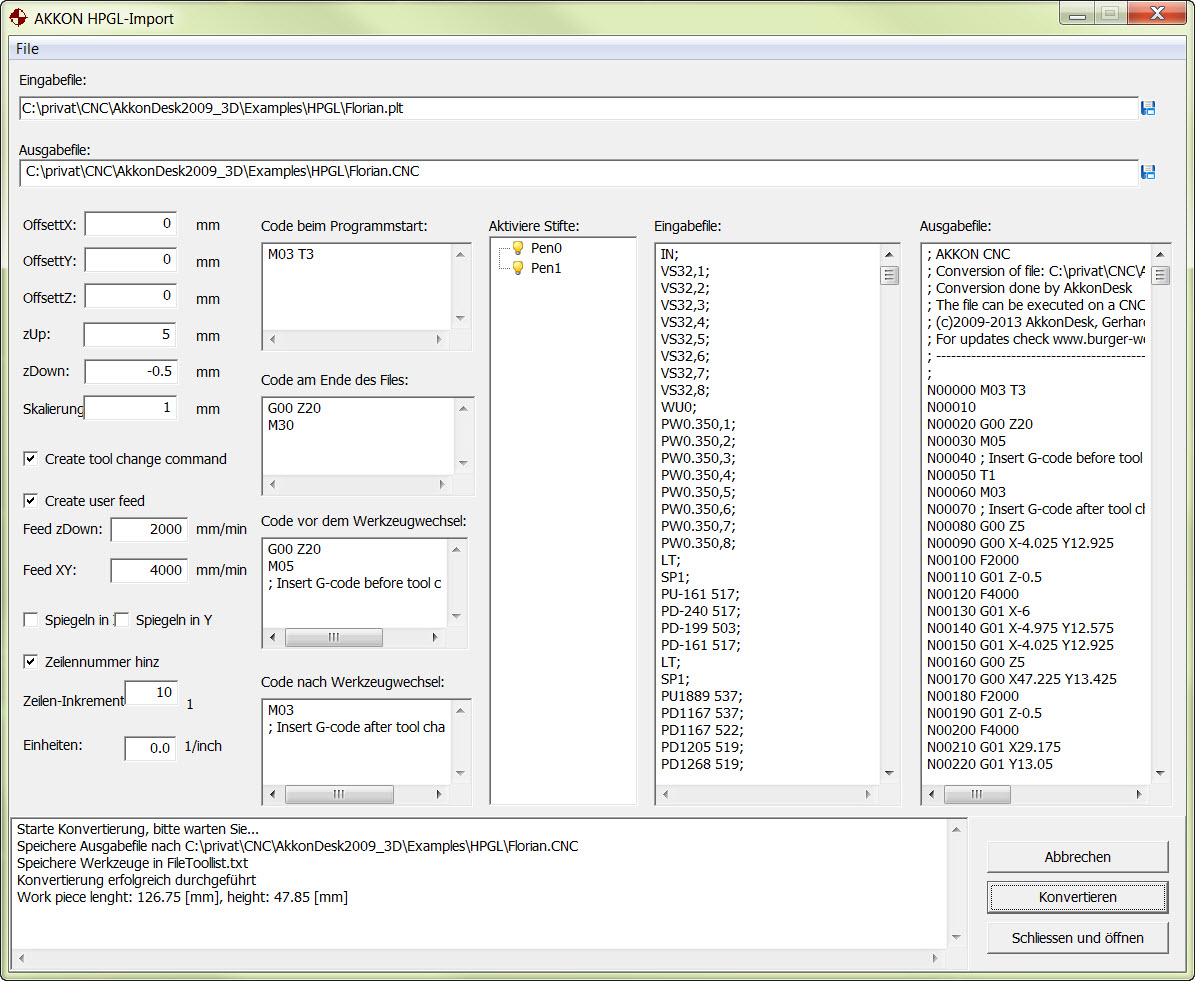This screenshot has height=981, width=1195.
Task: Click the Abbrechen button
Action: pos(1077,857)
